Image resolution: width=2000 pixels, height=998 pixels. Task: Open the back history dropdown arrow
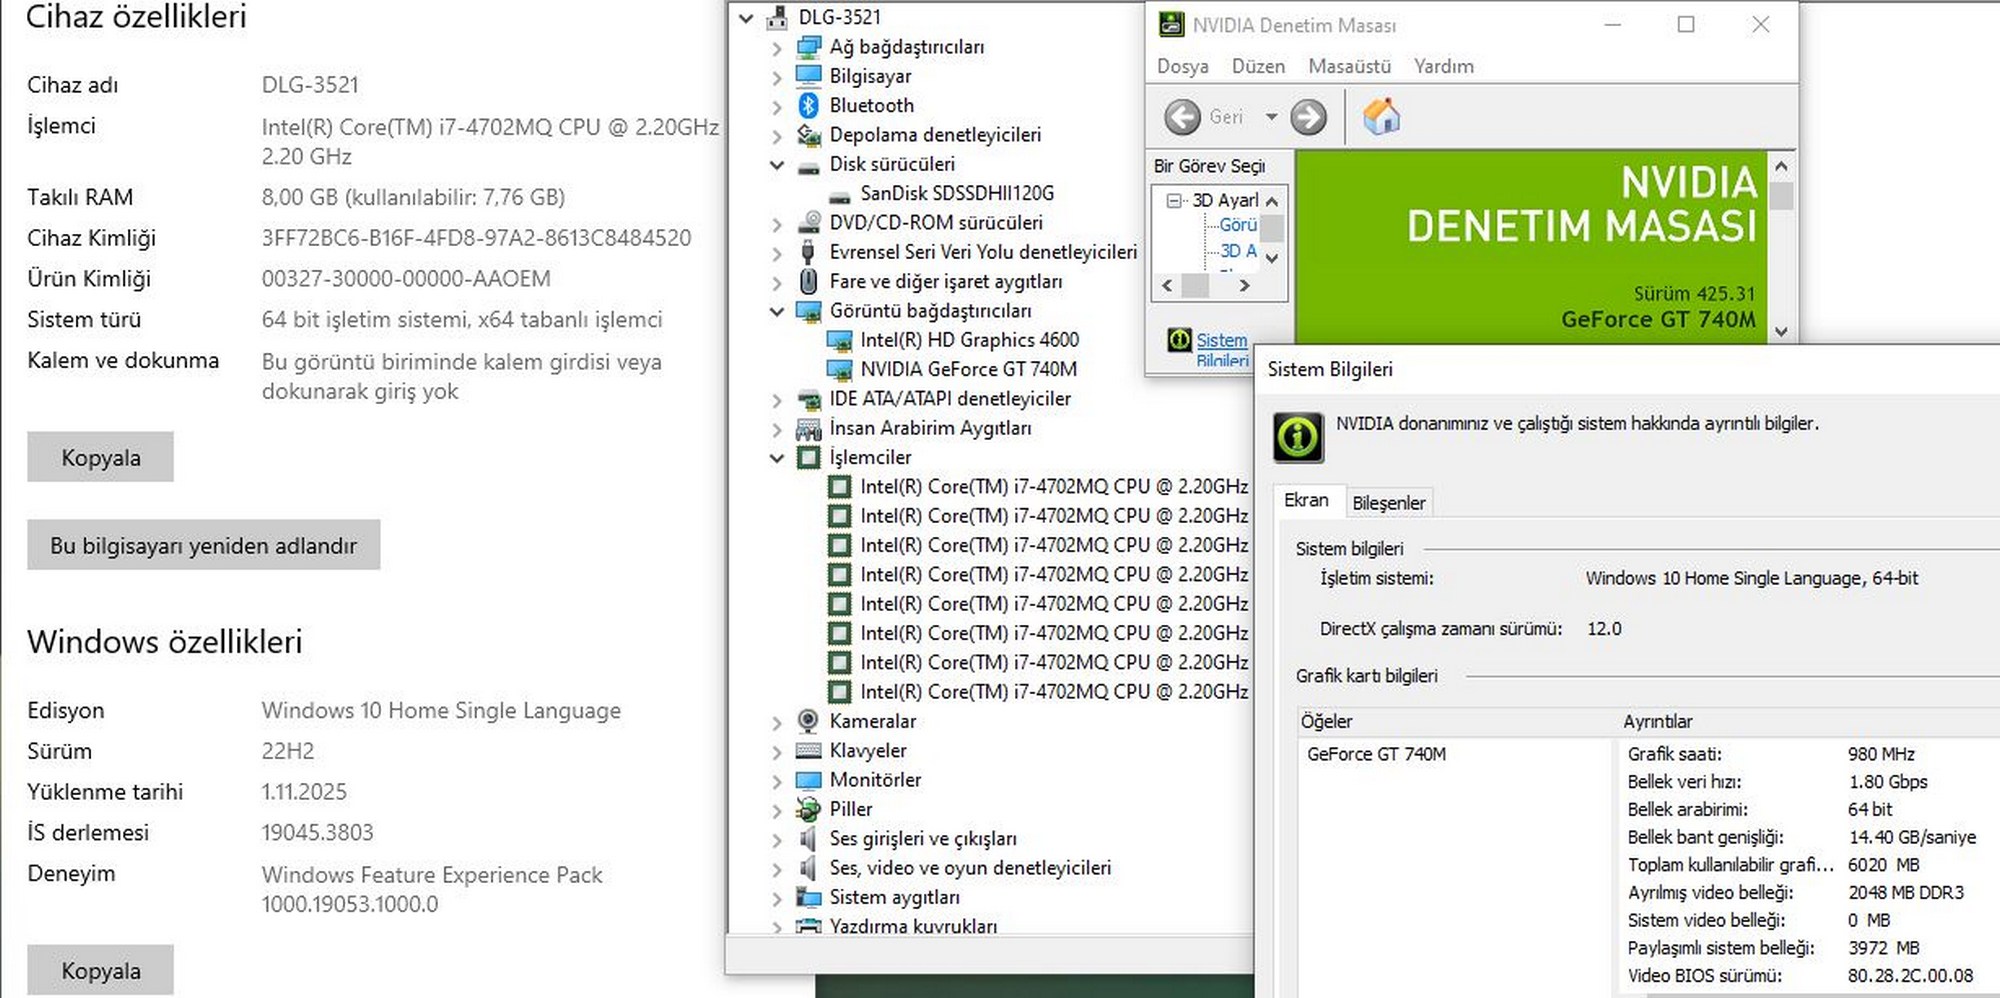click(1271, 117)
